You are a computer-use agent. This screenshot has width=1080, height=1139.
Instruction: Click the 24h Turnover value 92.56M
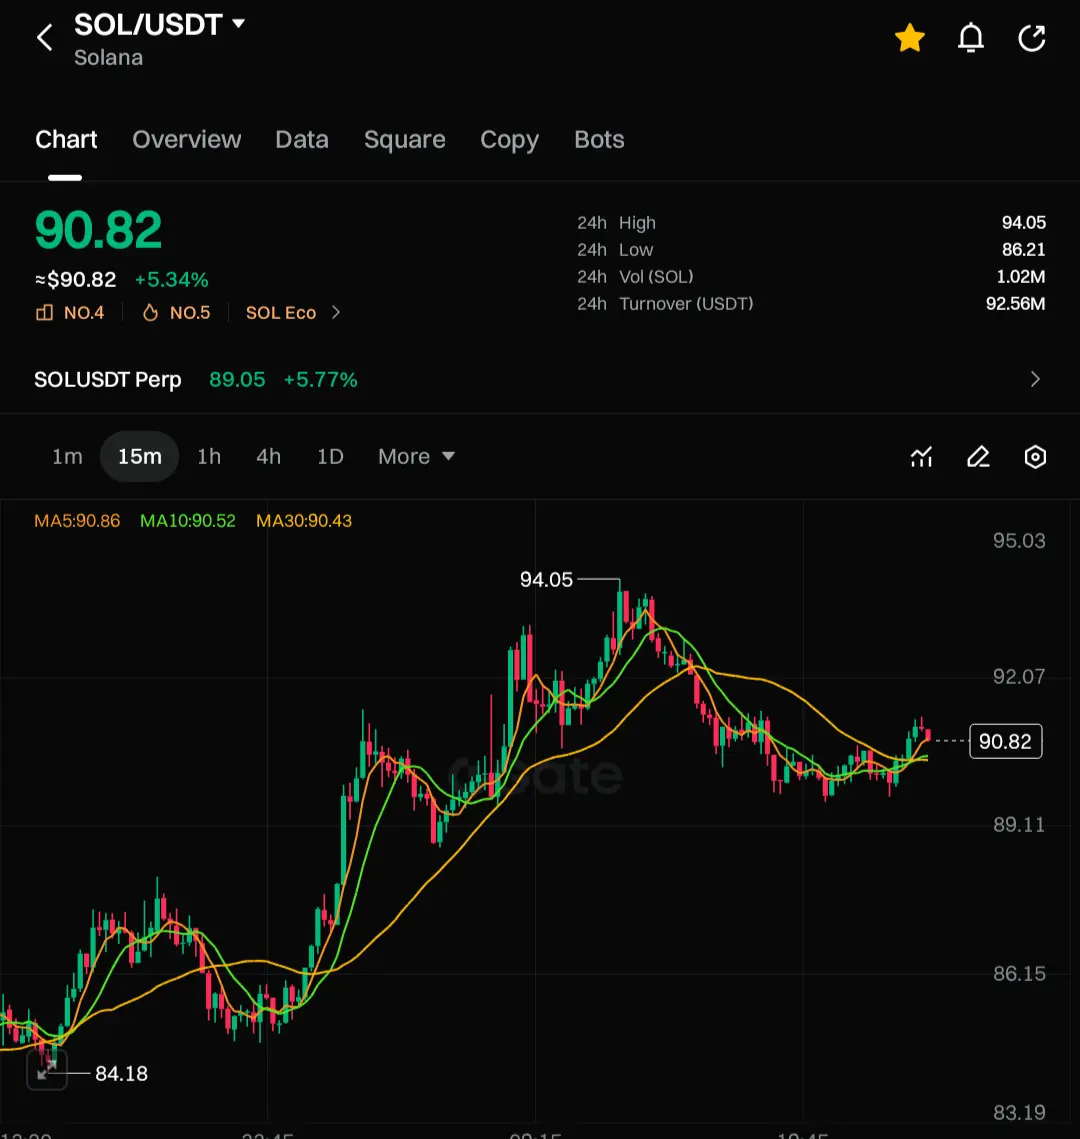[1015, 304]
